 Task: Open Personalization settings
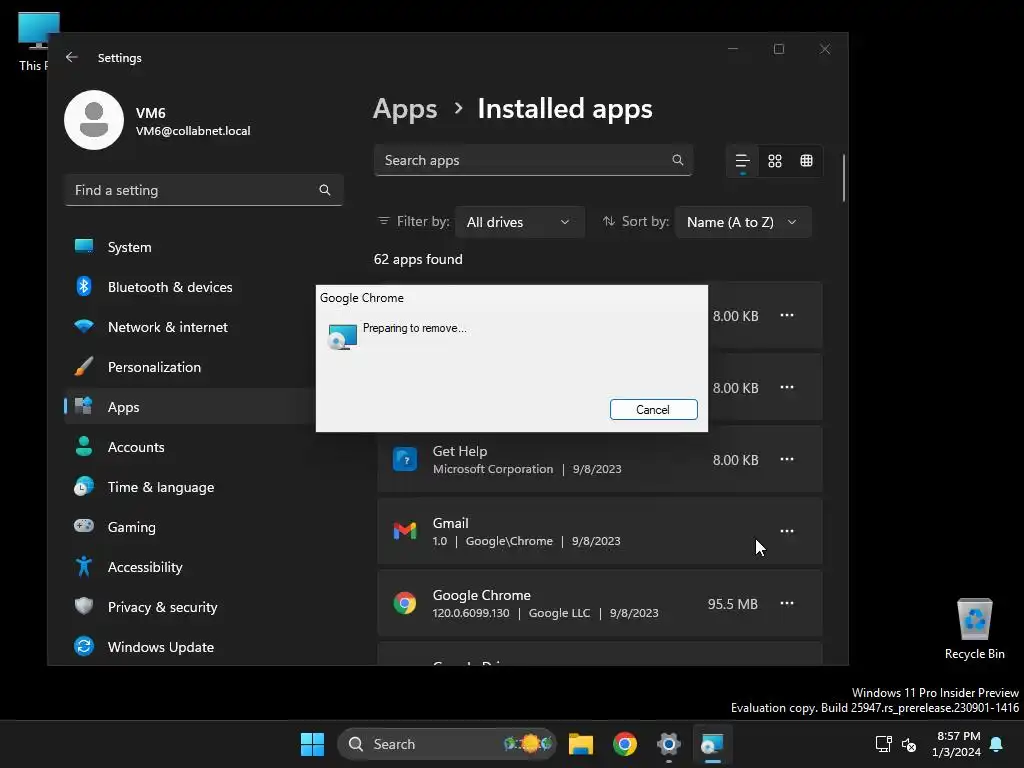(x=189, y=367)
